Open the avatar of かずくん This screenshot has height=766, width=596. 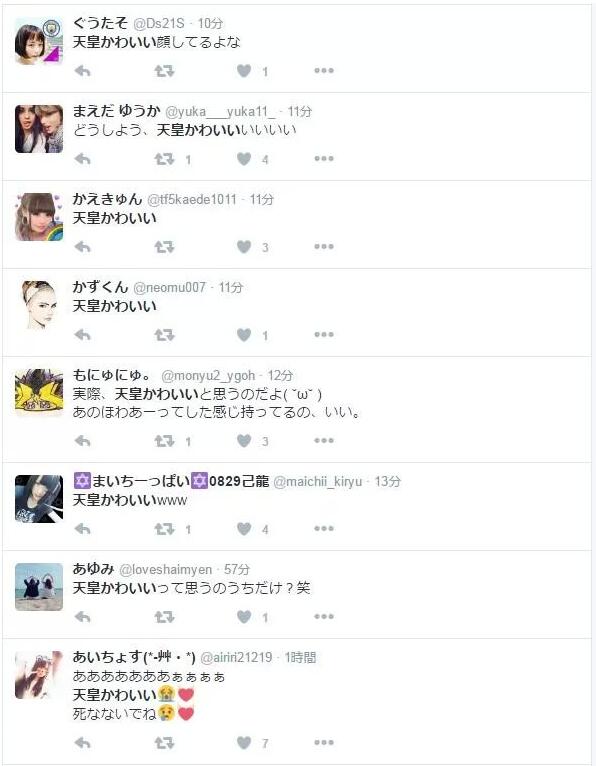coord(39,305)
